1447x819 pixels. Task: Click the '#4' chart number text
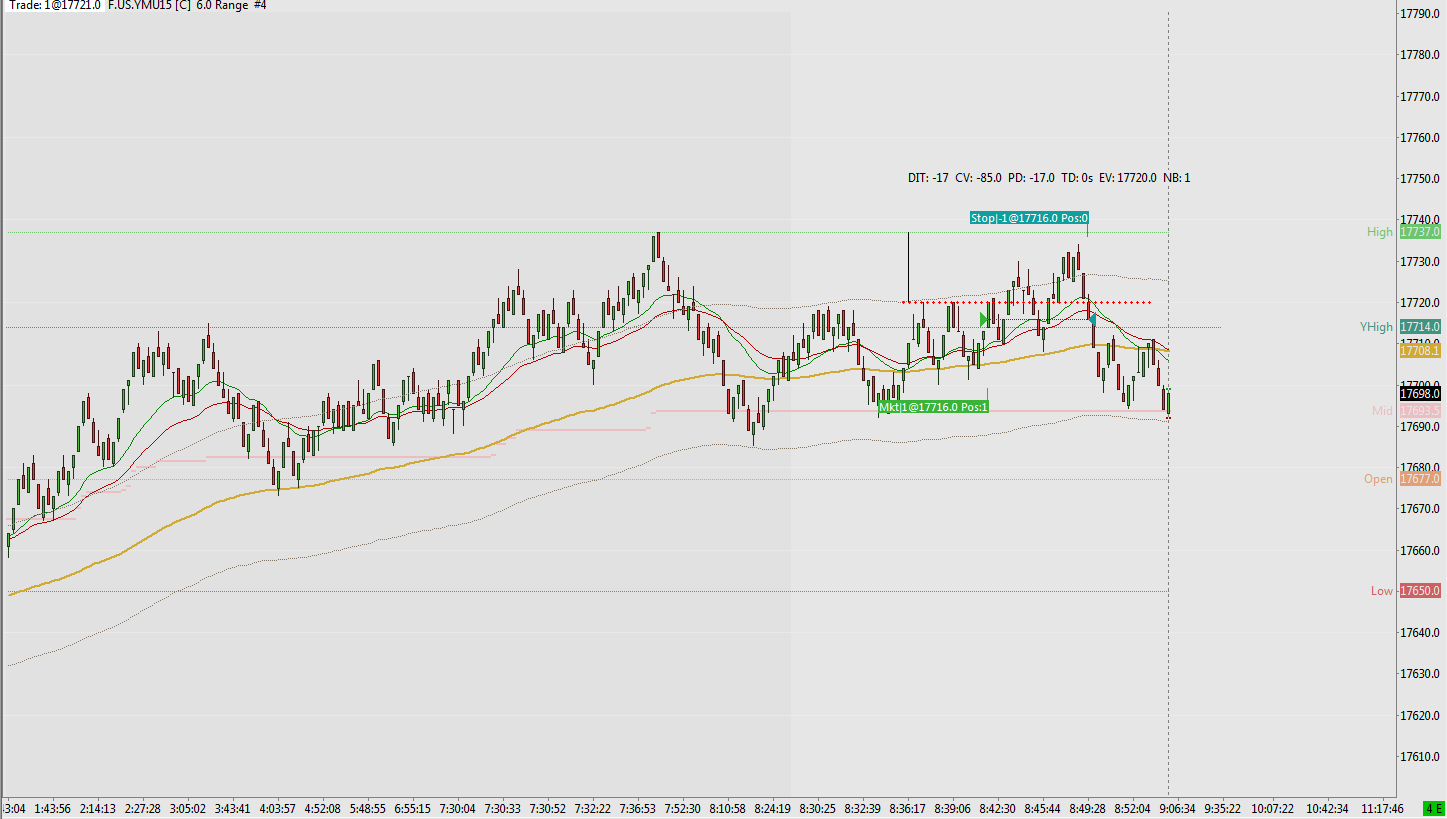(259, 6)
